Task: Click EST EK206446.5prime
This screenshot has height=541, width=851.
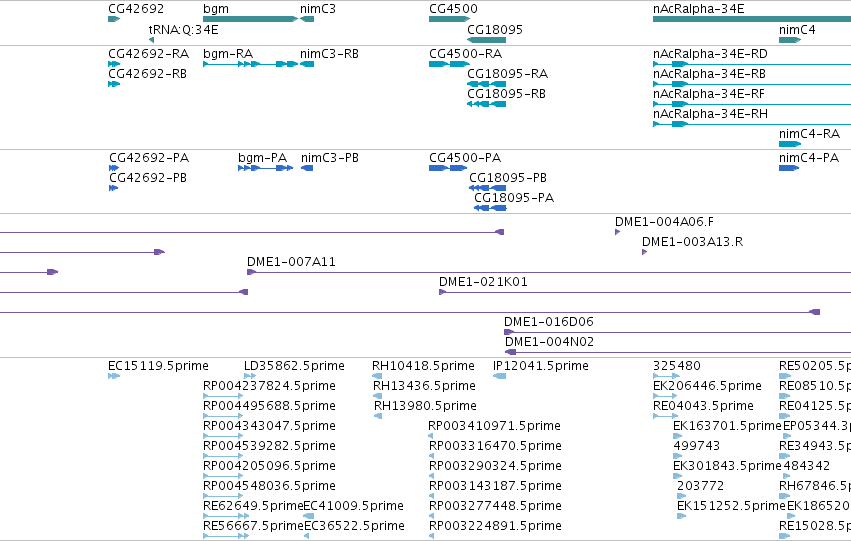Action: 707,386
